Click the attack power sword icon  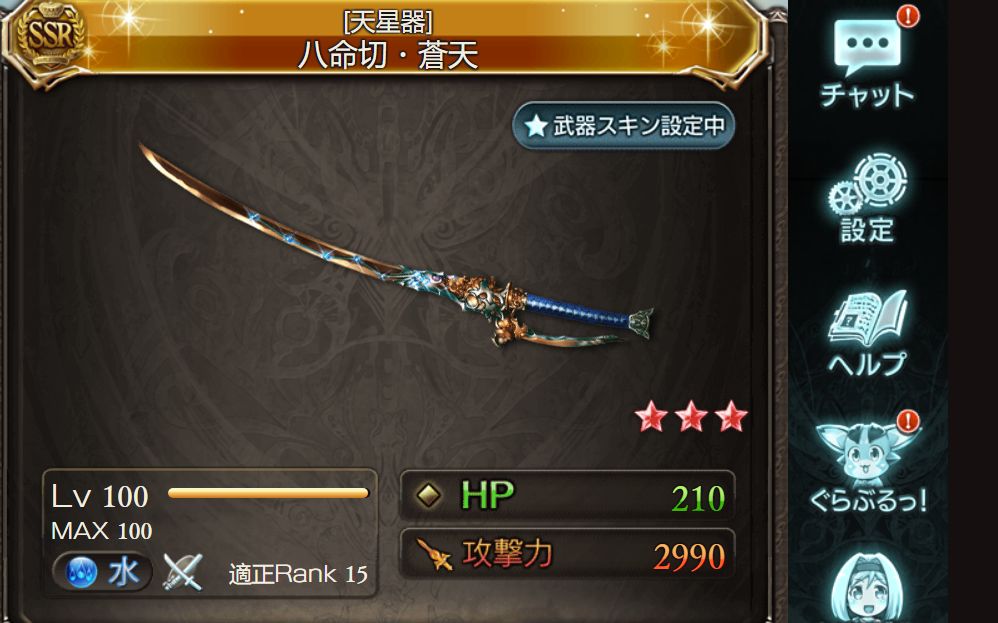[x=433, y=554]
